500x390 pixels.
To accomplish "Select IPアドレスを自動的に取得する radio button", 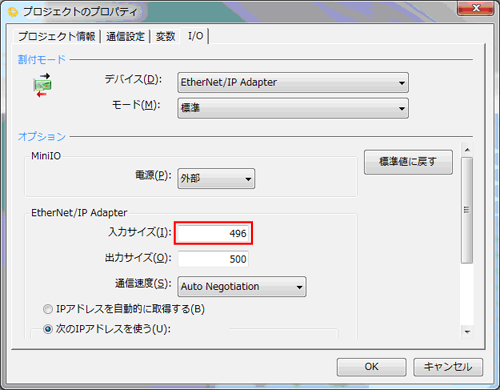I will pos(48,309).
